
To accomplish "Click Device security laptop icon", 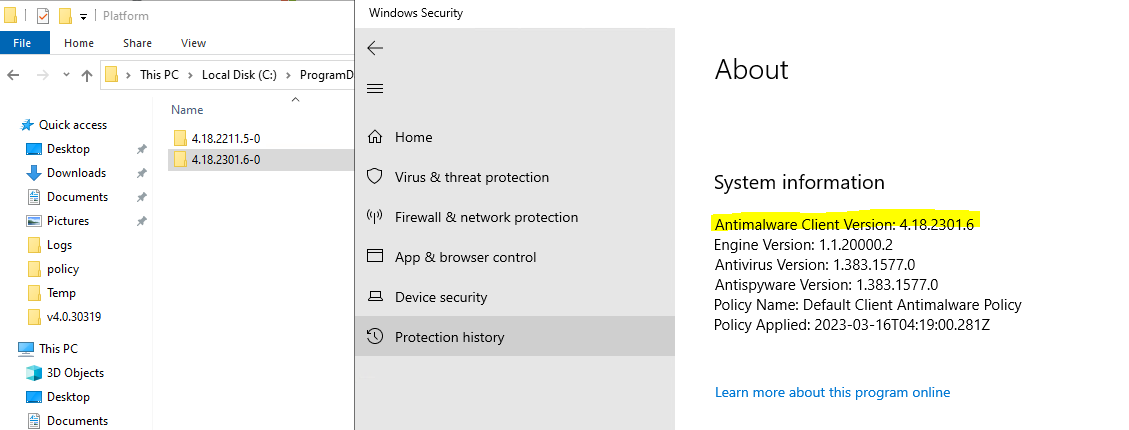I will click(374, 297).
